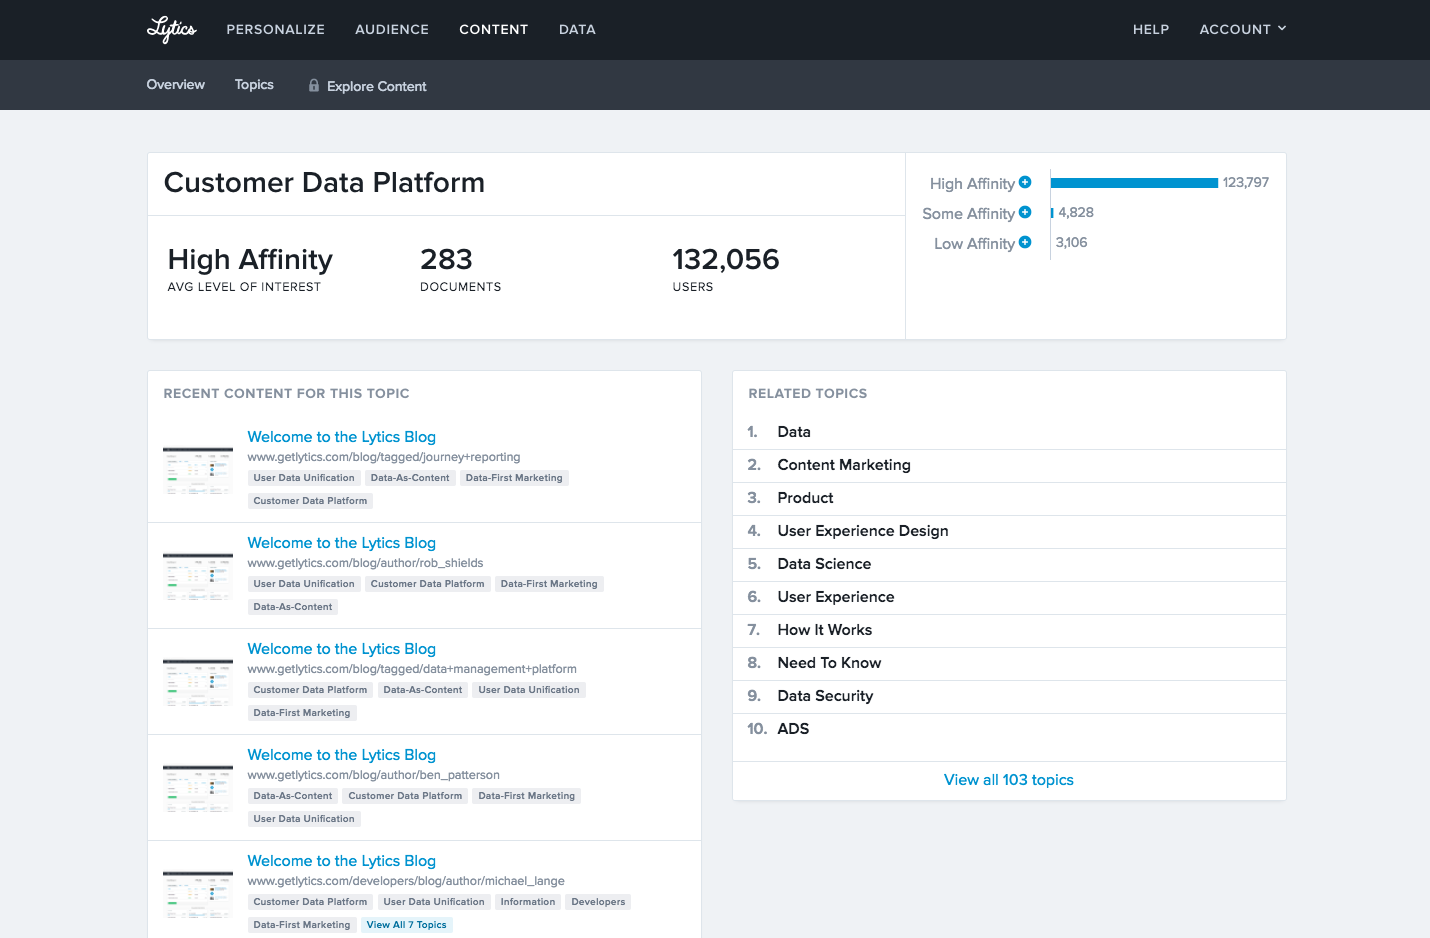
Task: Open blog link for rob_shields author page
Action: 341,543
